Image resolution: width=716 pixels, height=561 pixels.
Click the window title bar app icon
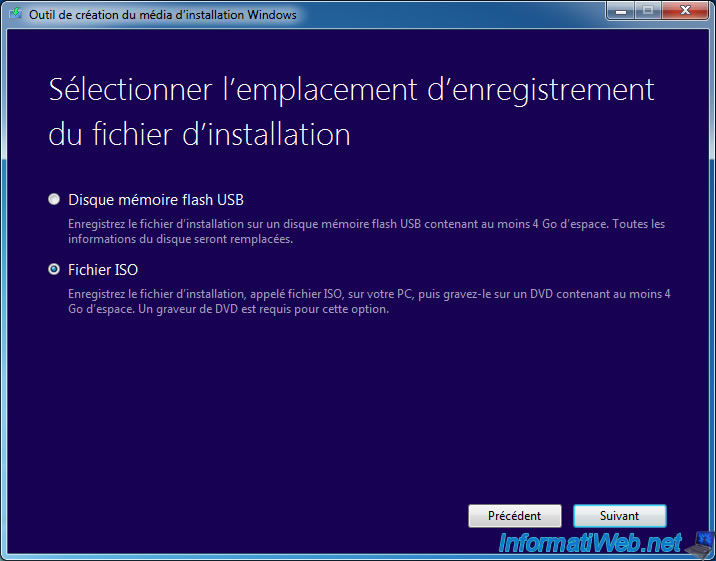[15, 13]
